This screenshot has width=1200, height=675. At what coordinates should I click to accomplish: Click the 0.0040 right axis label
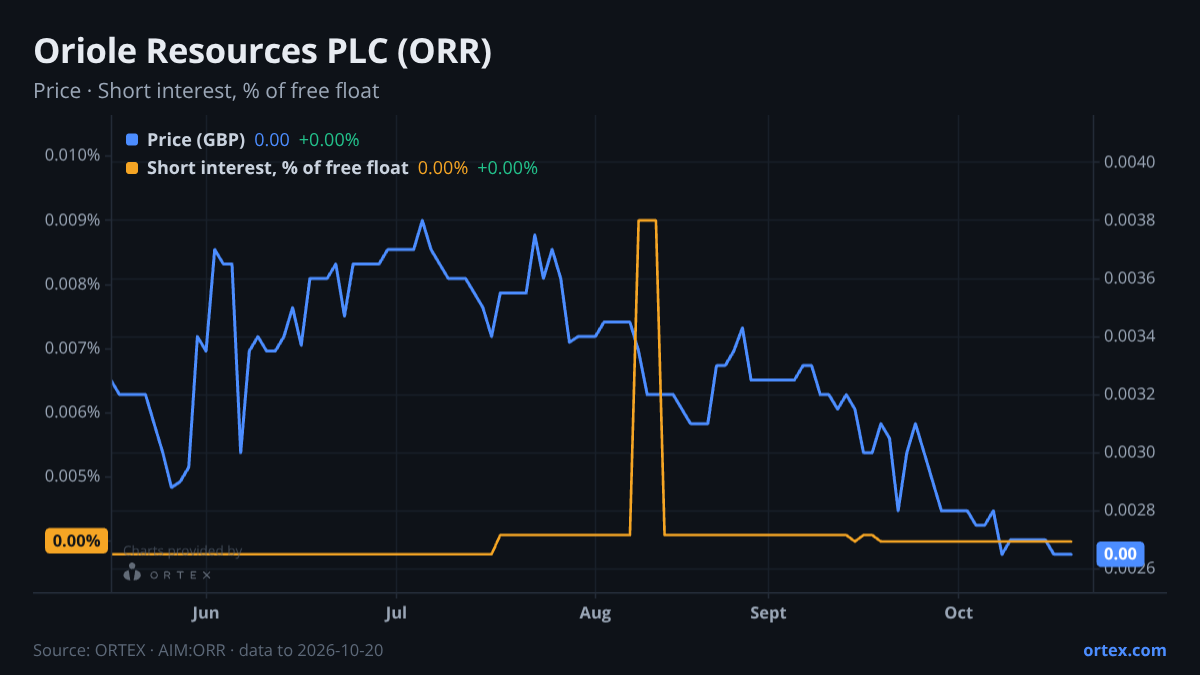click(x=1130, y=162)
